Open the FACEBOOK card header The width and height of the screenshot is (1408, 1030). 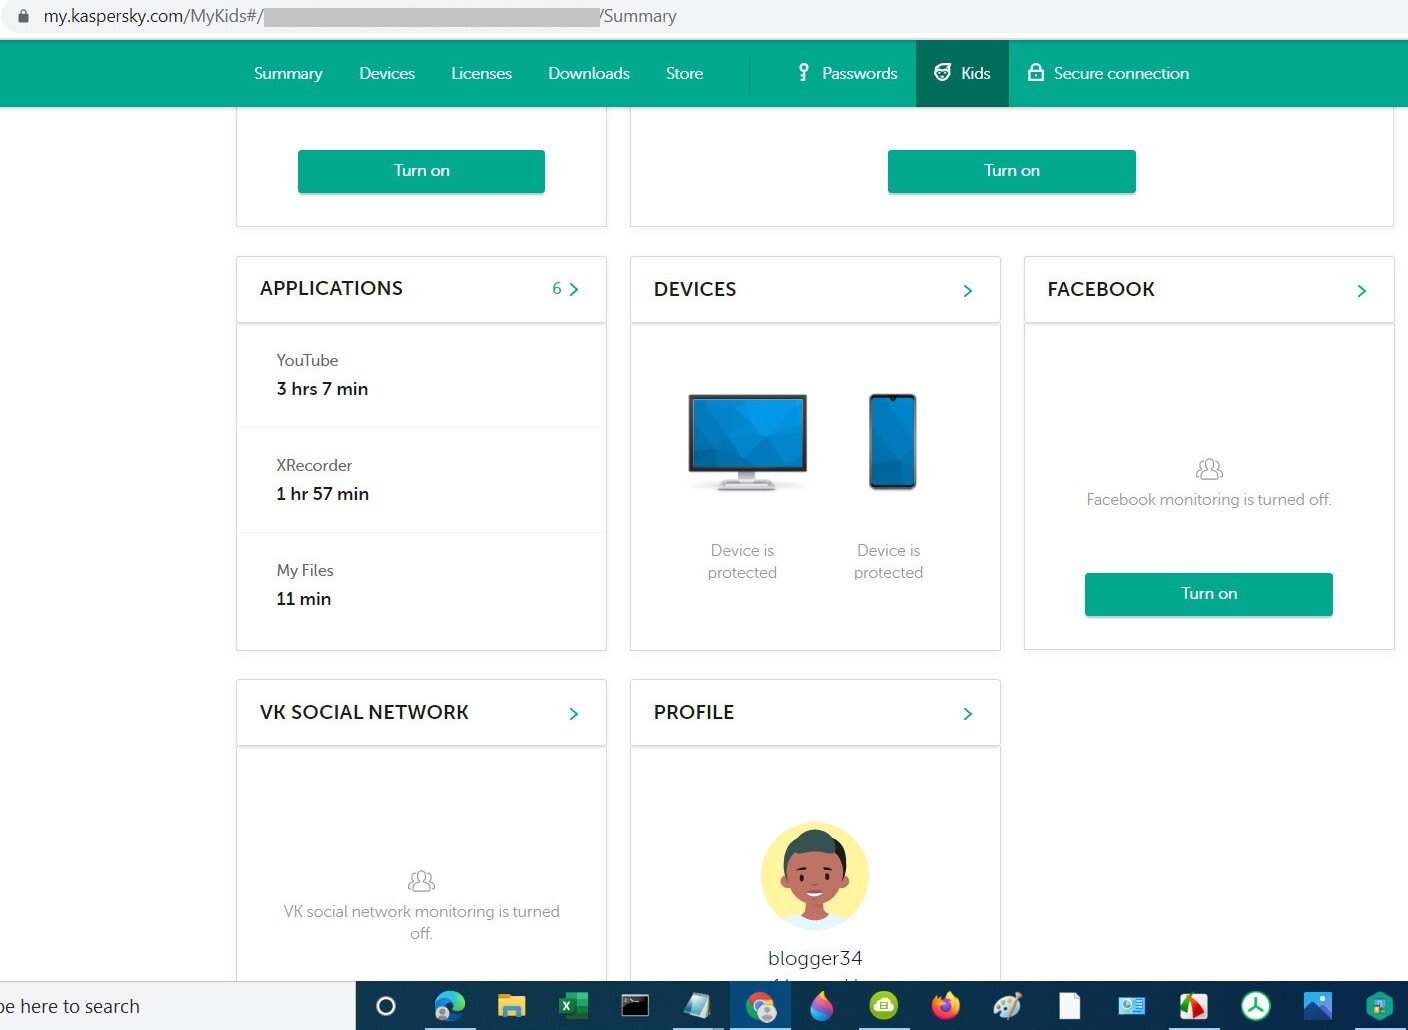1209,289
